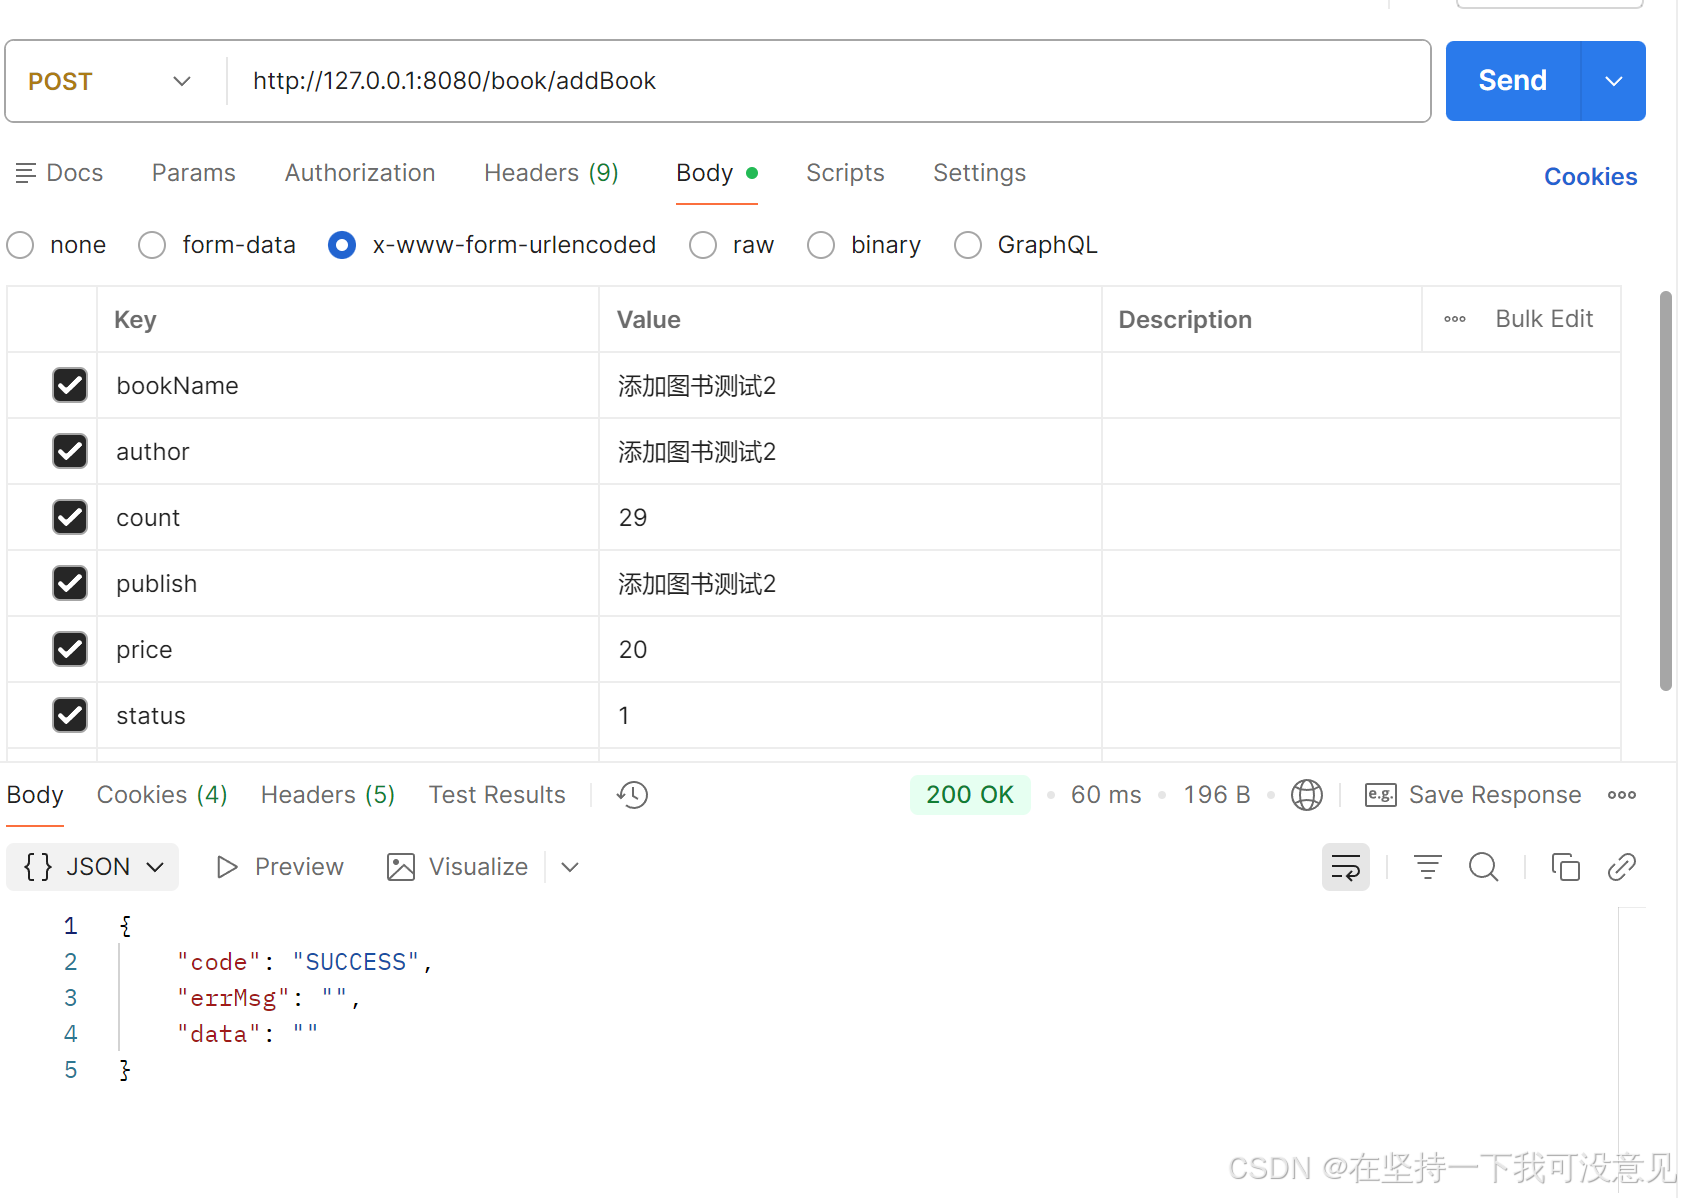Open the response Cookies (4) tab
Screen dimensions: 1681x1198
[x=162, y=795]
